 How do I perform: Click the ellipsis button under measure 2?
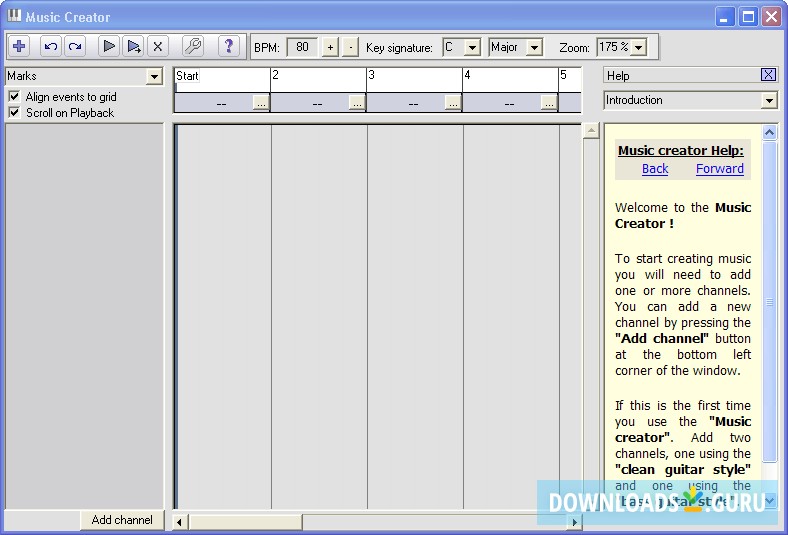pos(357,103)
